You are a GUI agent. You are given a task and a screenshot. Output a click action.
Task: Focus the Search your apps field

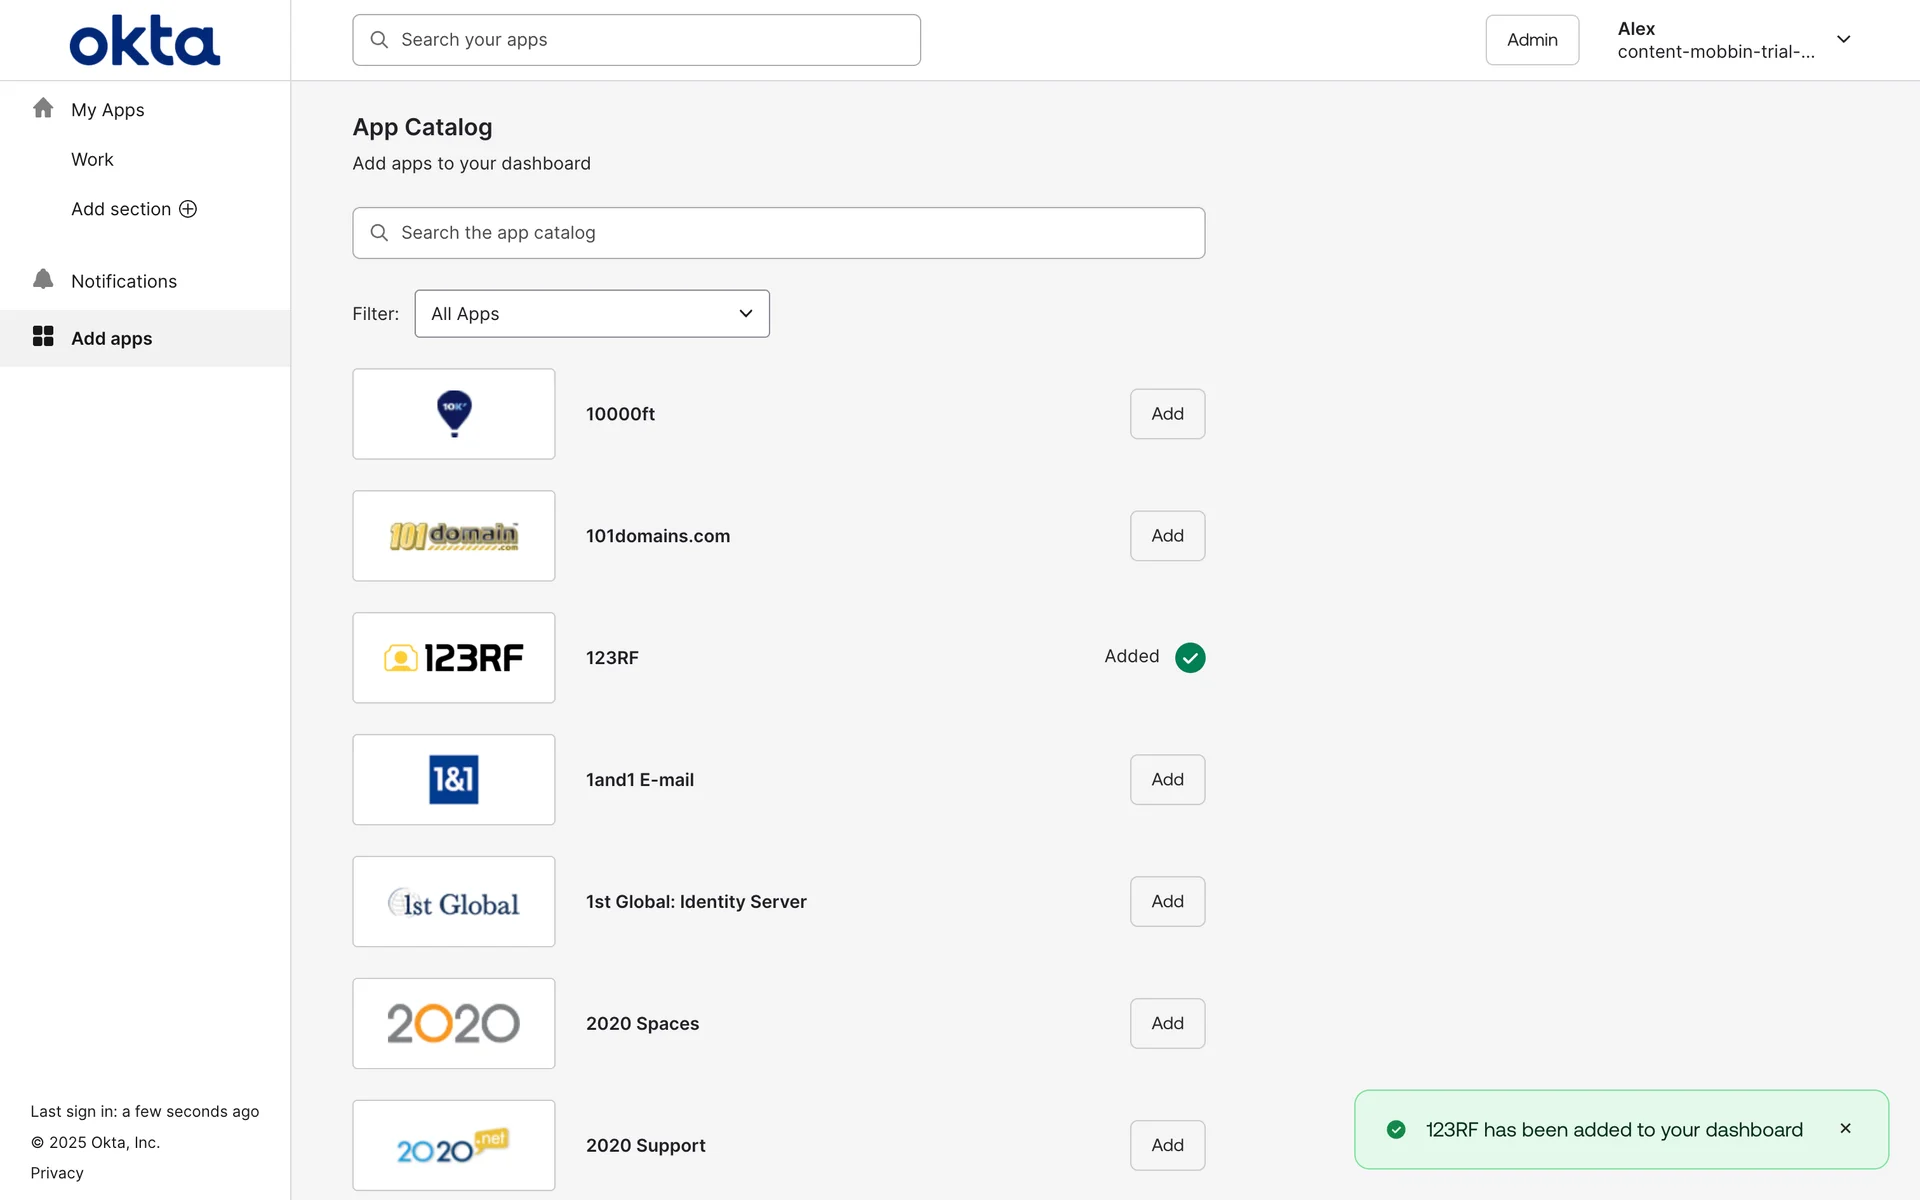[x=636, y=40]
